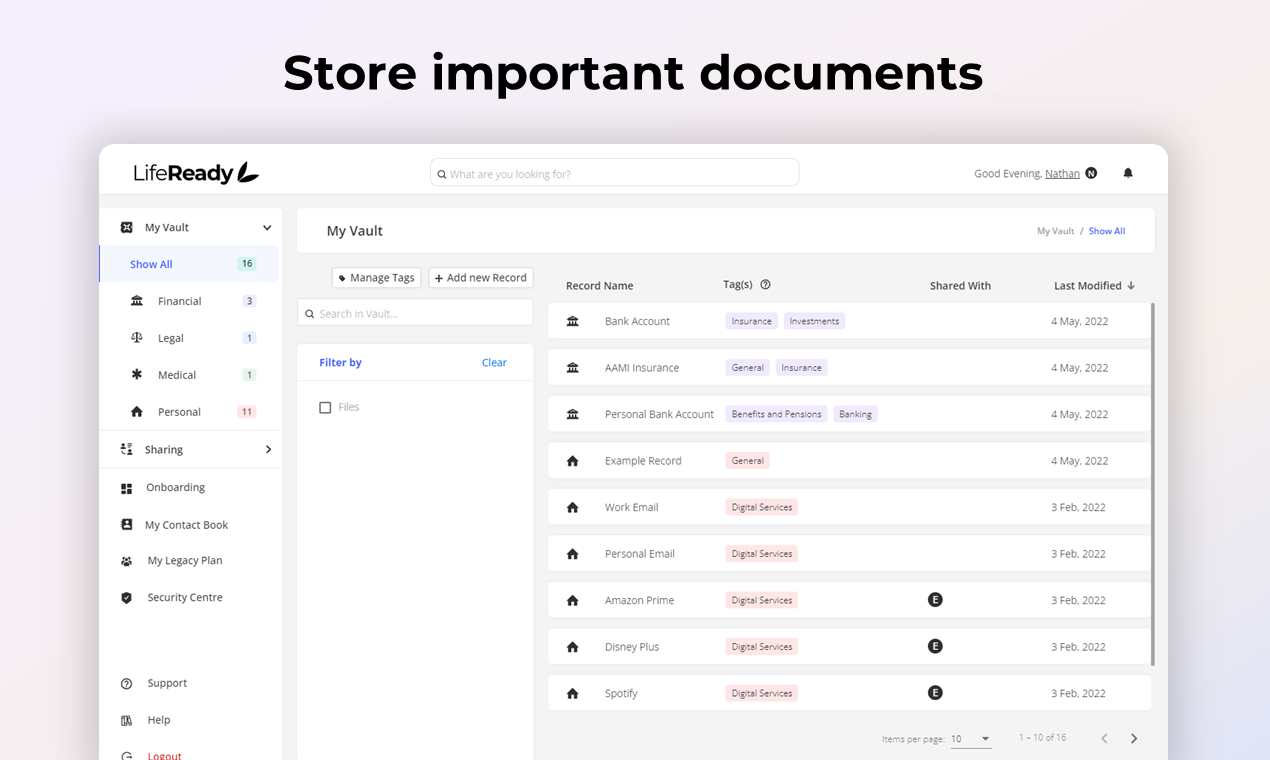Image resolution: width=1270 pixels, height=760 pixels.
Task: Click the Sharing icon in sidebar
Action: (x=127, y=449)
